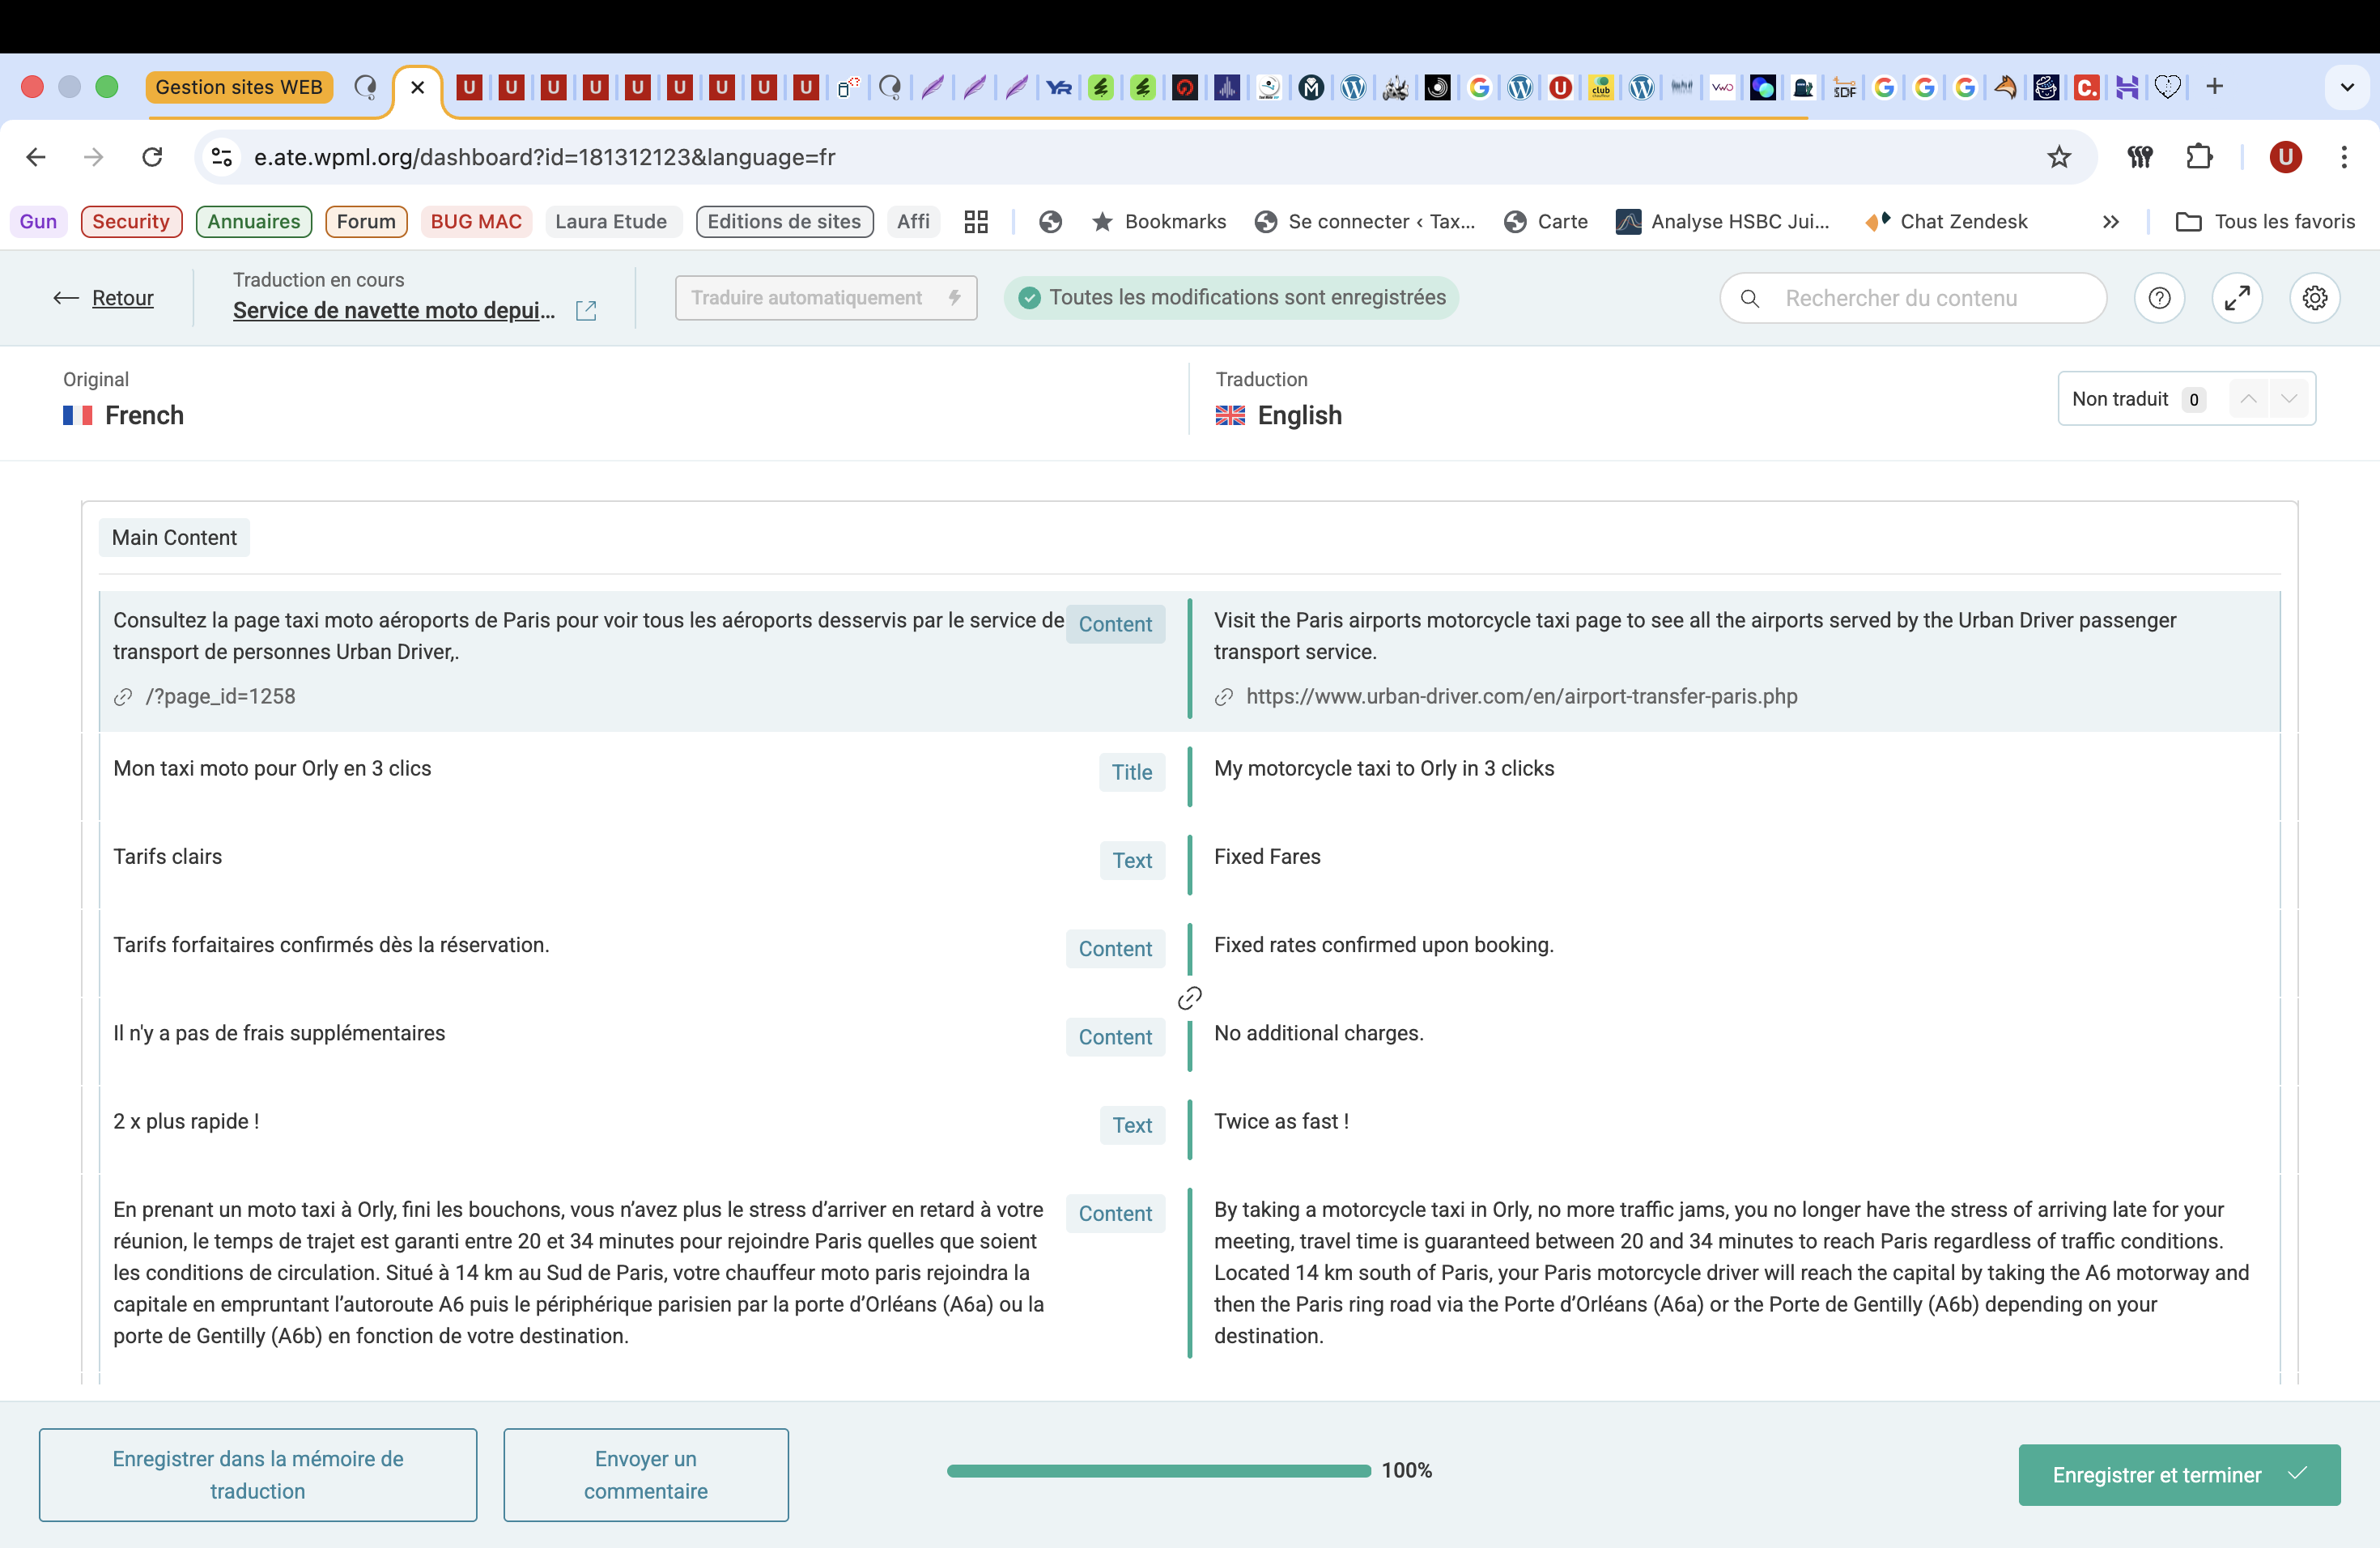Screen dimensions: 2380x1548
Task: Click the fullscreen expand icon
Action: (x=2237, y=298)
